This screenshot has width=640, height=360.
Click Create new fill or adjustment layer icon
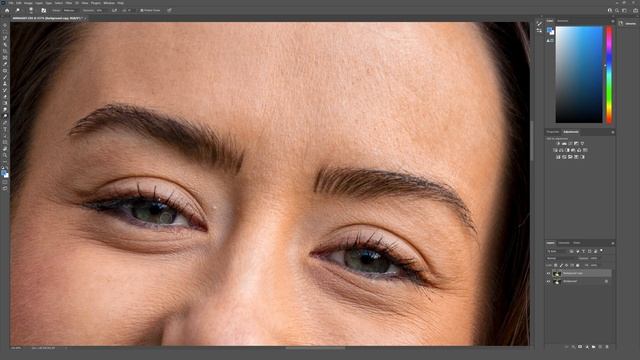coord(587,347)
